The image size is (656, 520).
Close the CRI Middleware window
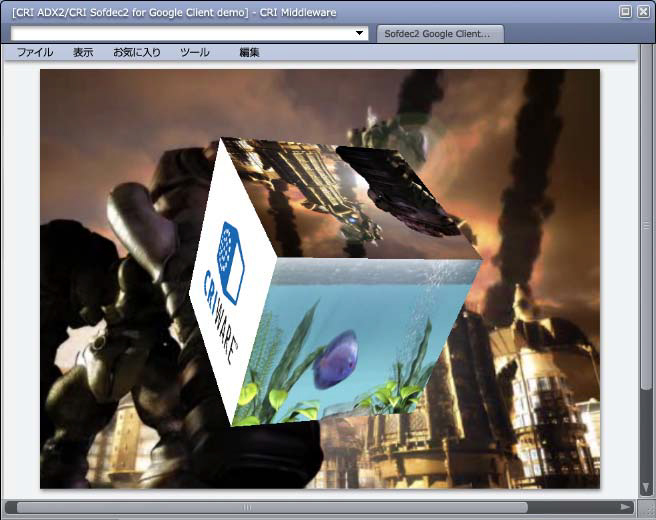[x=643, y=12]
